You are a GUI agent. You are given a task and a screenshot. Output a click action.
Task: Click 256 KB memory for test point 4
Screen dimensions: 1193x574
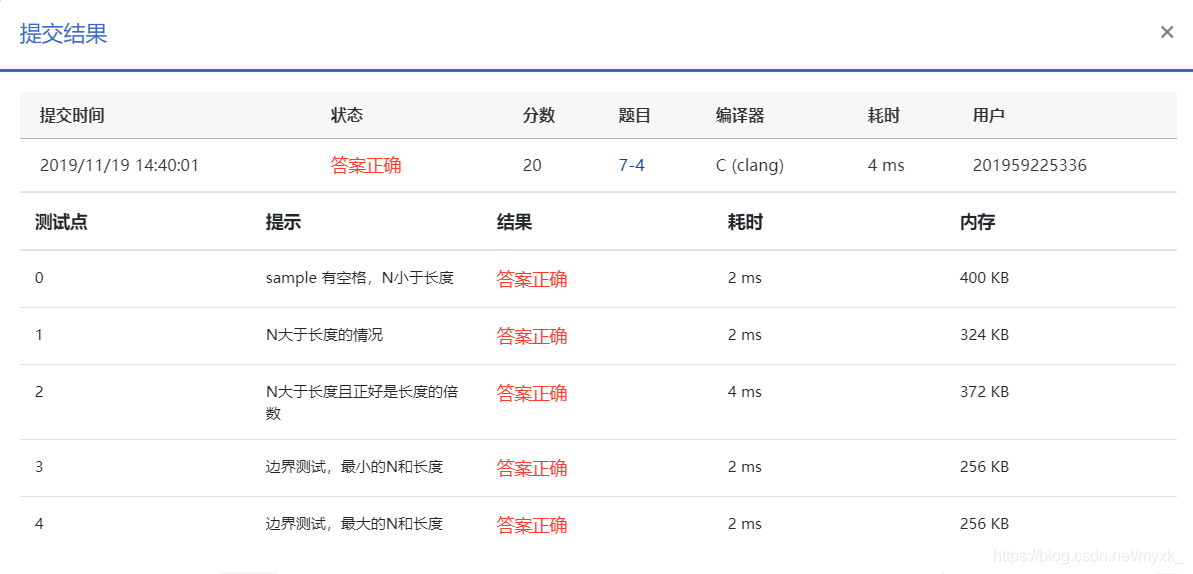pyautogui.click(x=985, y=525)
